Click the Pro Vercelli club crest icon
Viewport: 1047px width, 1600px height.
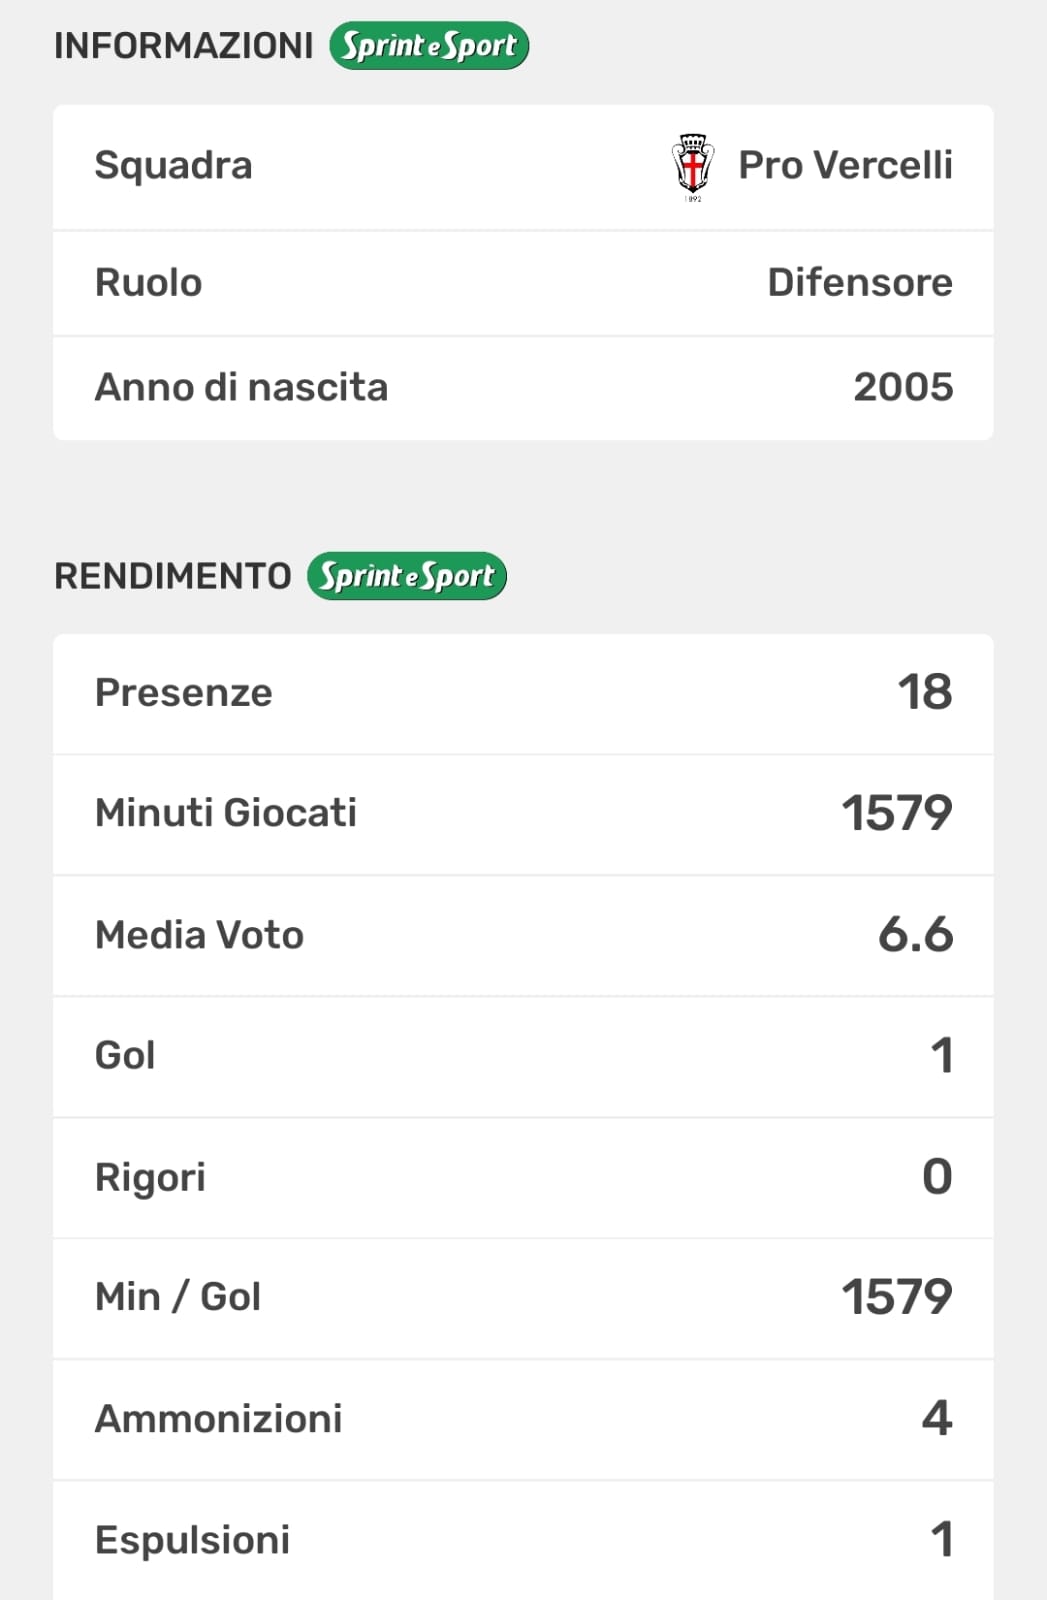692,166
